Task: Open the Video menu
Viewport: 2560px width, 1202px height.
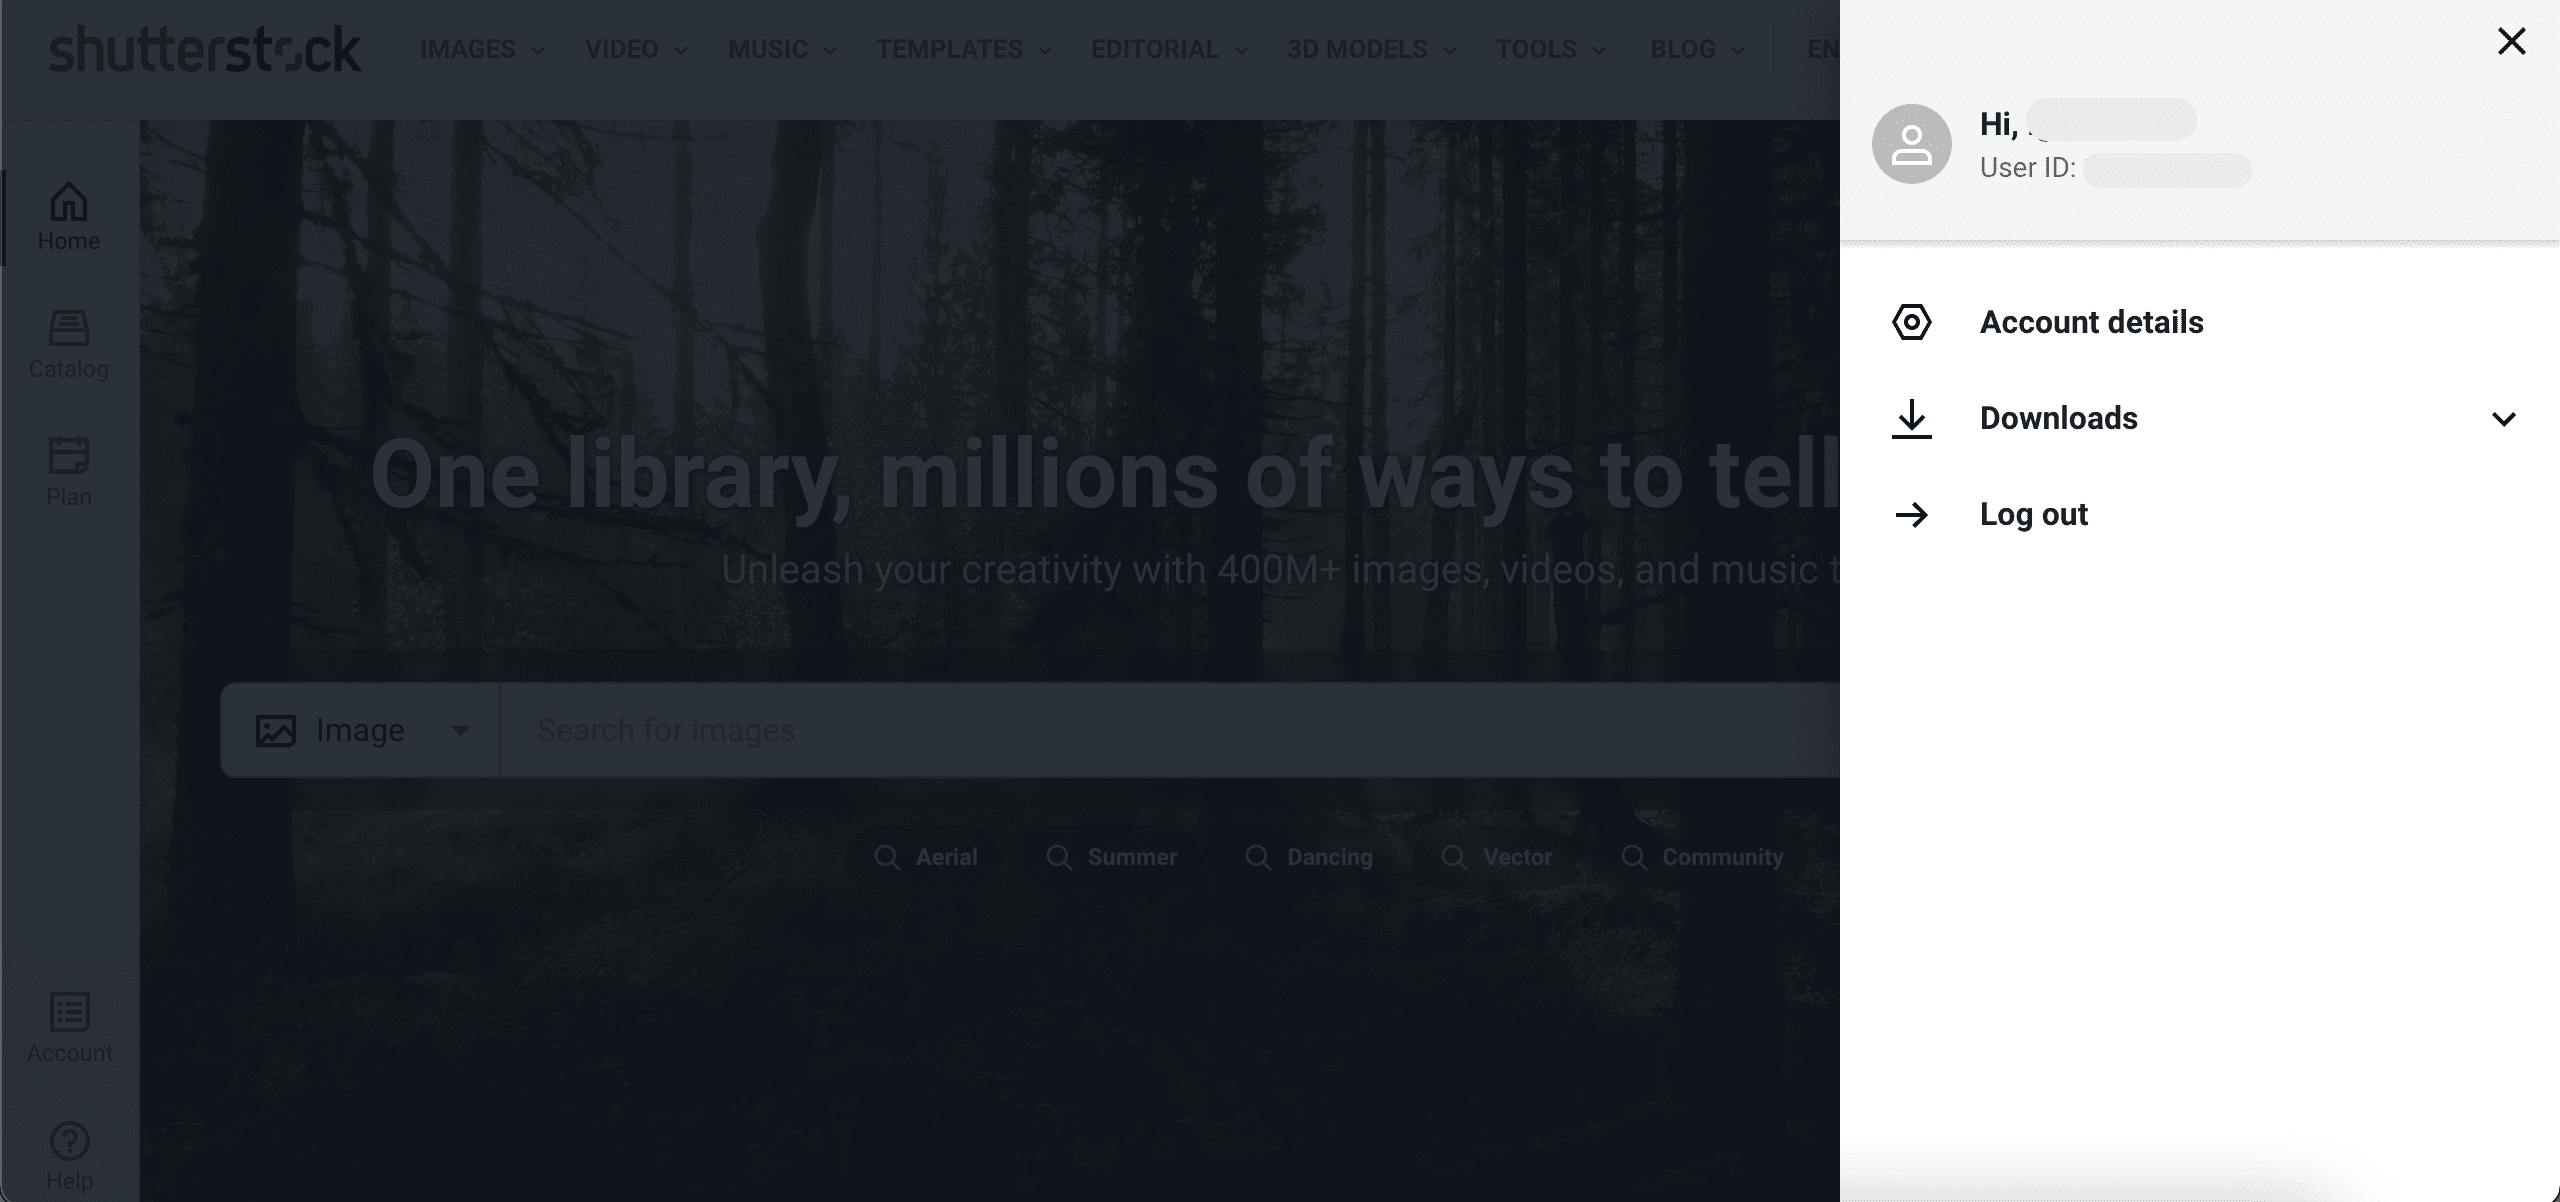Action: tap(636, 49)
